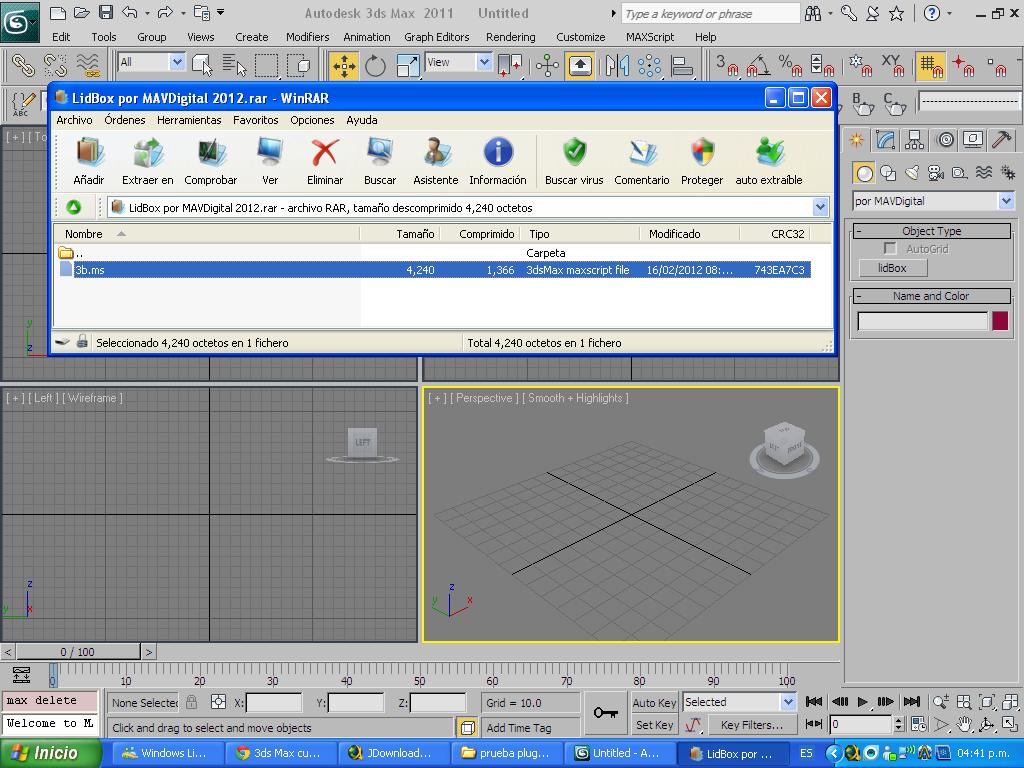
Task: Click the Select by Name list icon
Action: (x=234, y=65)
